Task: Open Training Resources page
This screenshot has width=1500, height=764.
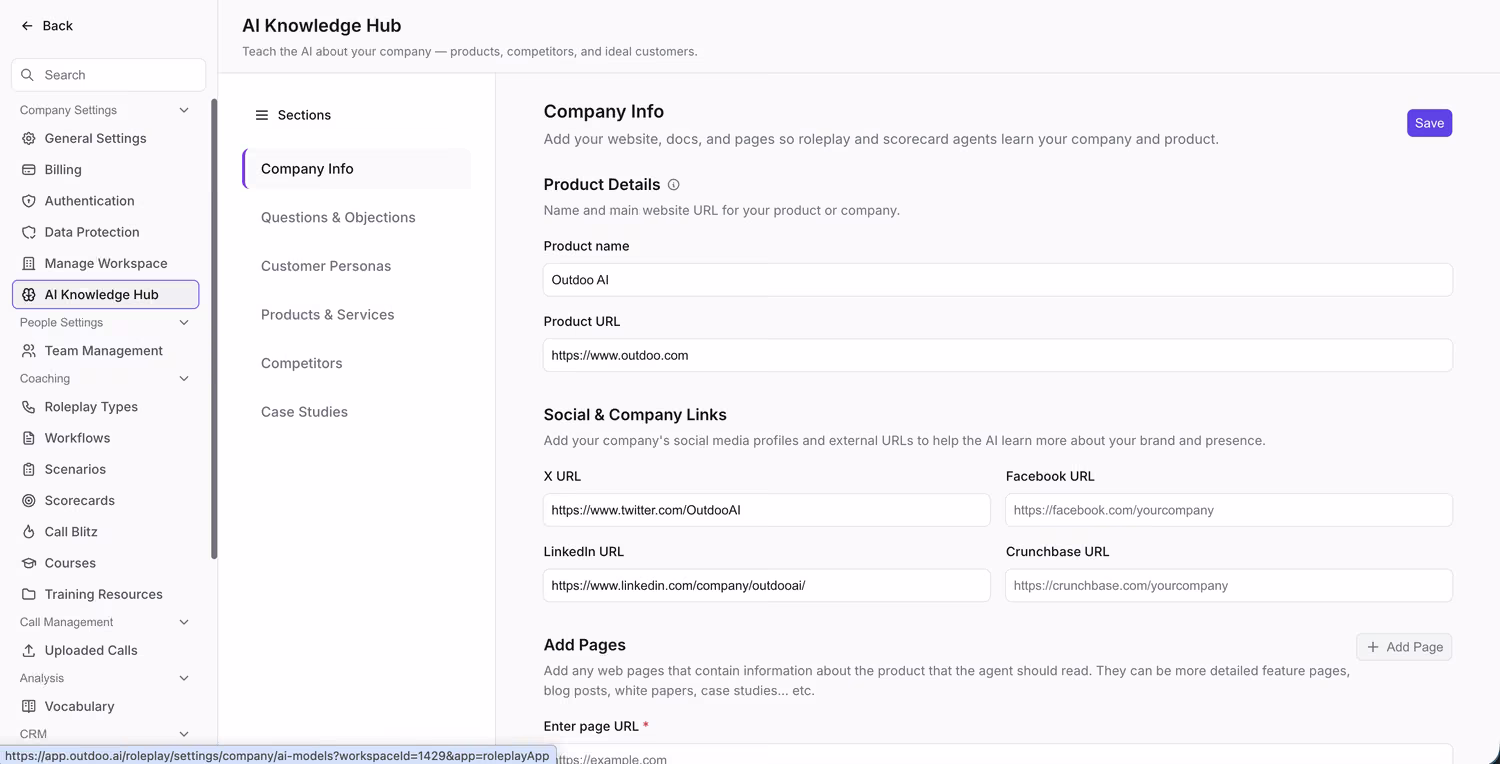Action: pyautogui.click(x=106, y=594)
